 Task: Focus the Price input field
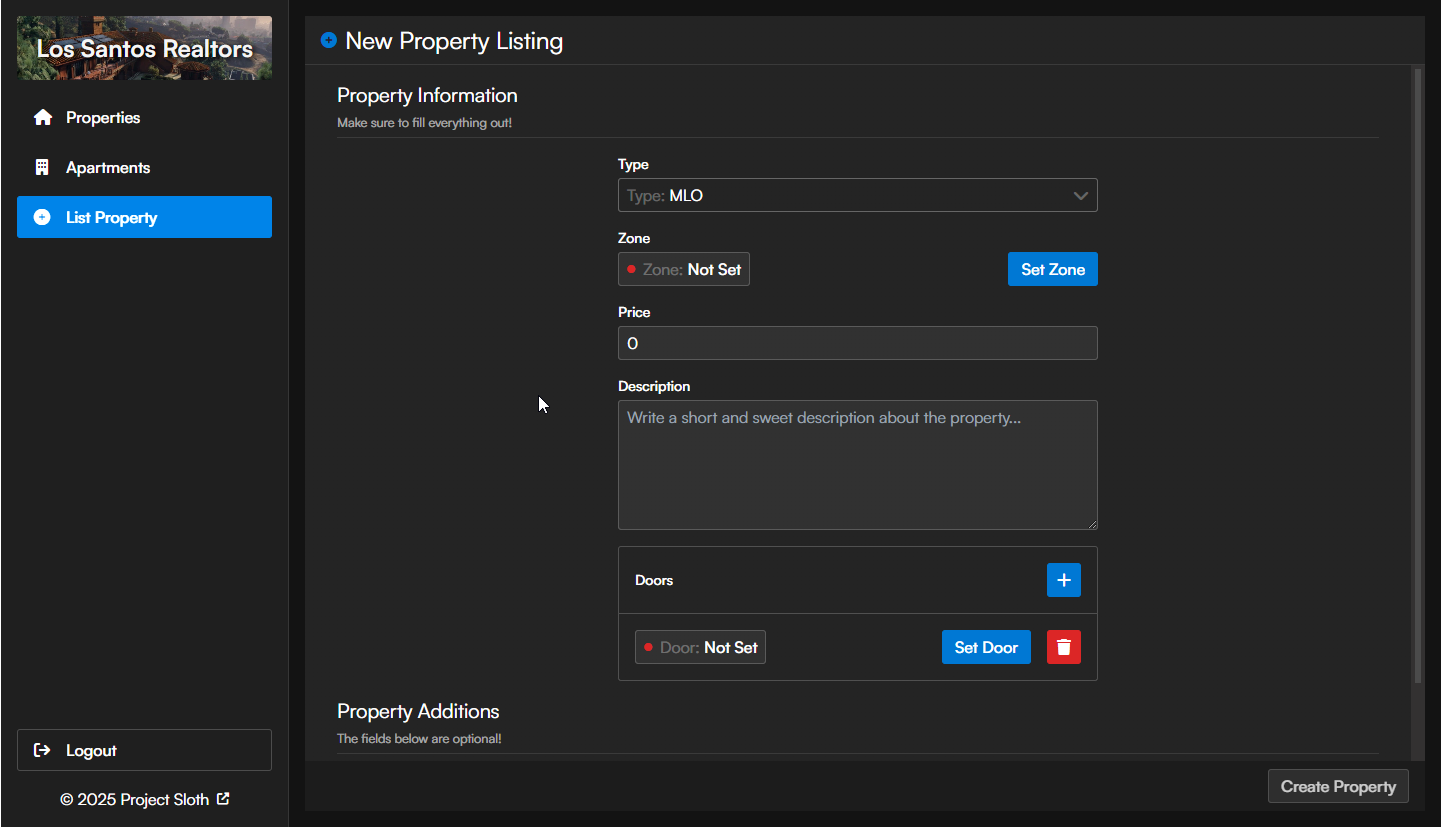coord(858,343)
